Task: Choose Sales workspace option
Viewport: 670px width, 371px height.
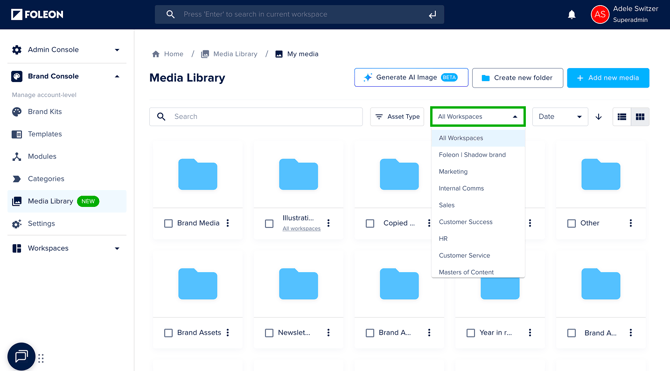Action: [478, 205]
